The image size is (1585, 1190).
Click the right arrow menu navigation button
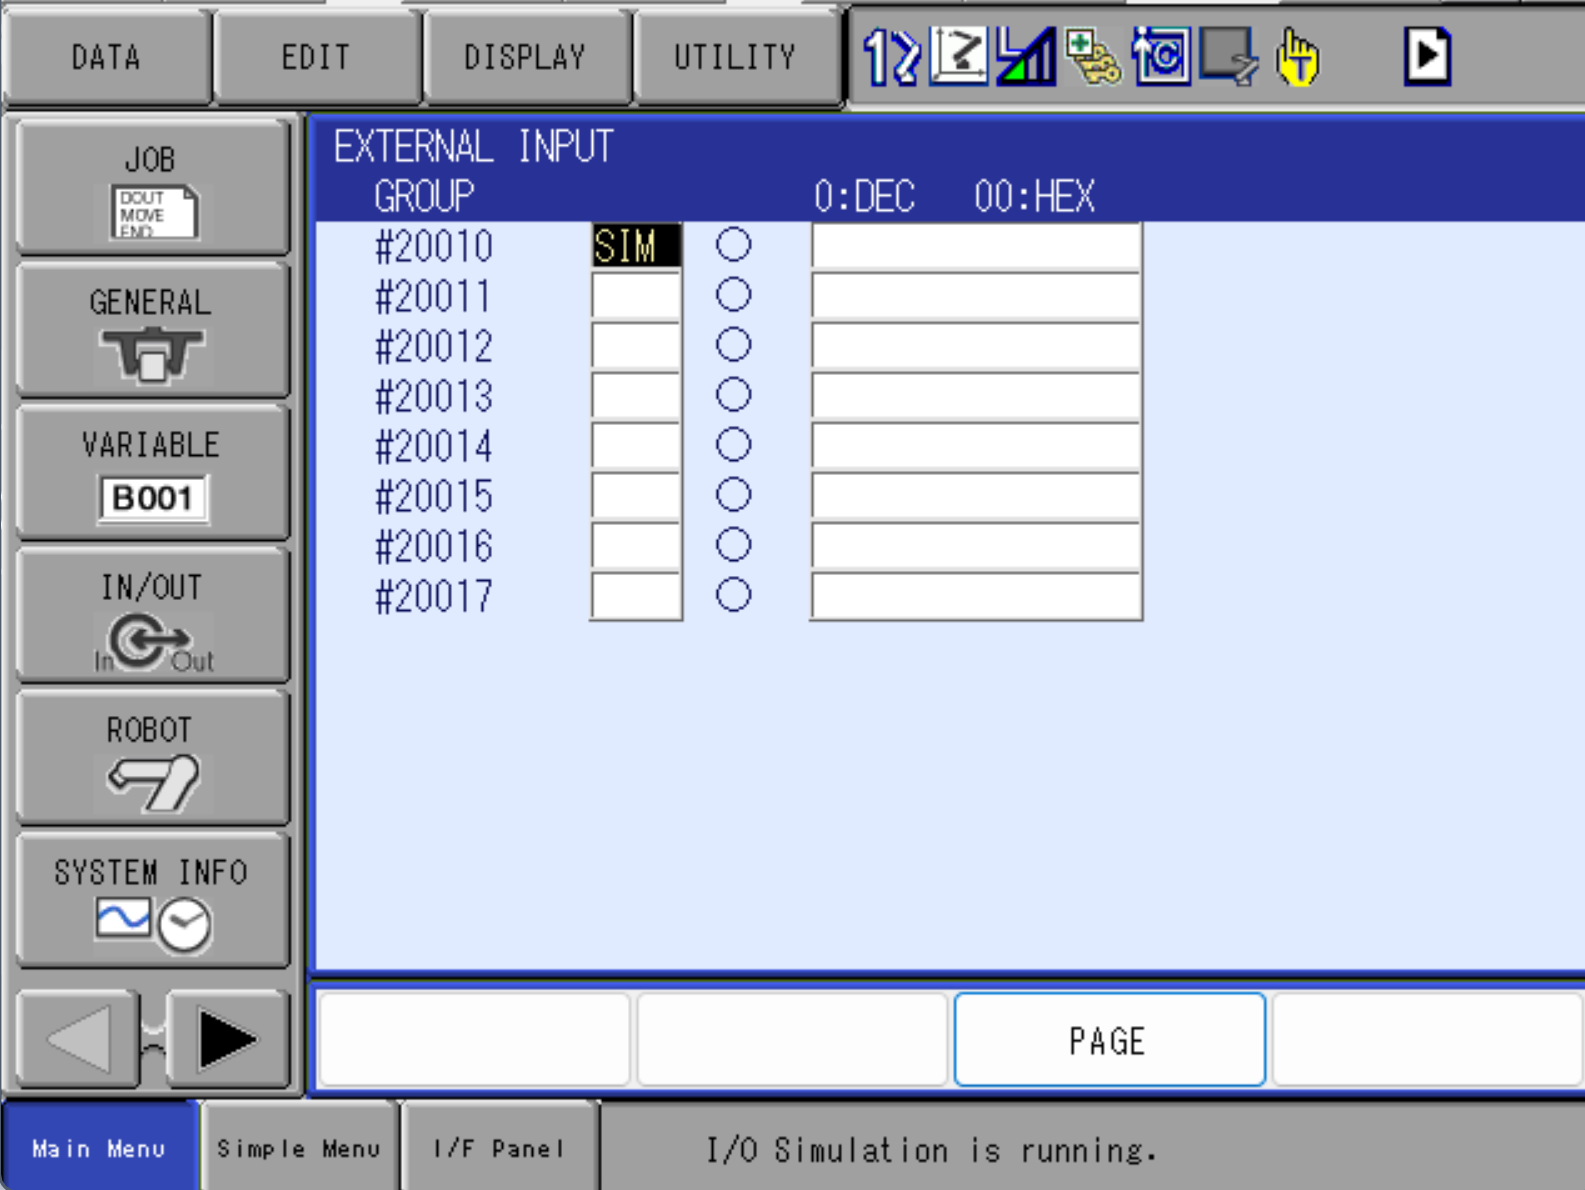[x=227, y=1039]
